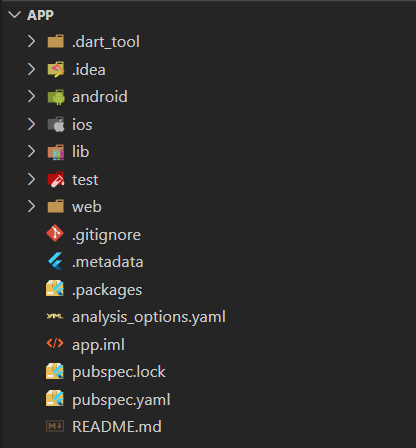Select the test folder name
The image size is (416, 448).
tap(85, 180)
